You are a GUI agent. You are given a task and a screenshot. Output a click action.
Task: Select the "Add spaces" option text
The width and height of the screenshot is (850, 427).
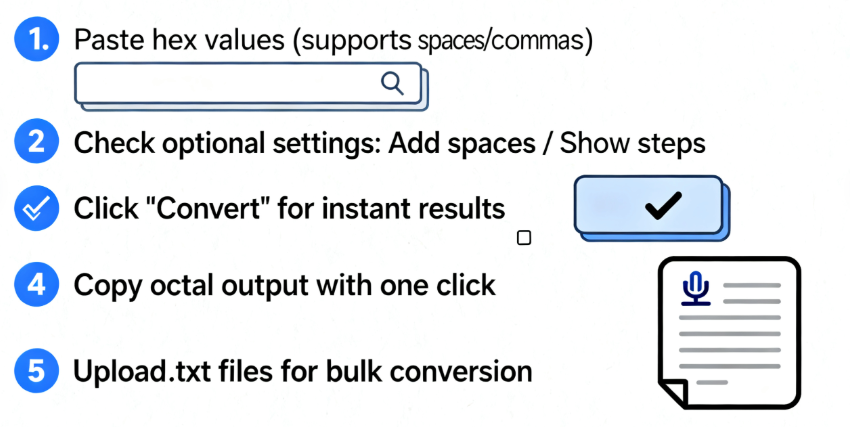coord(461,143)
